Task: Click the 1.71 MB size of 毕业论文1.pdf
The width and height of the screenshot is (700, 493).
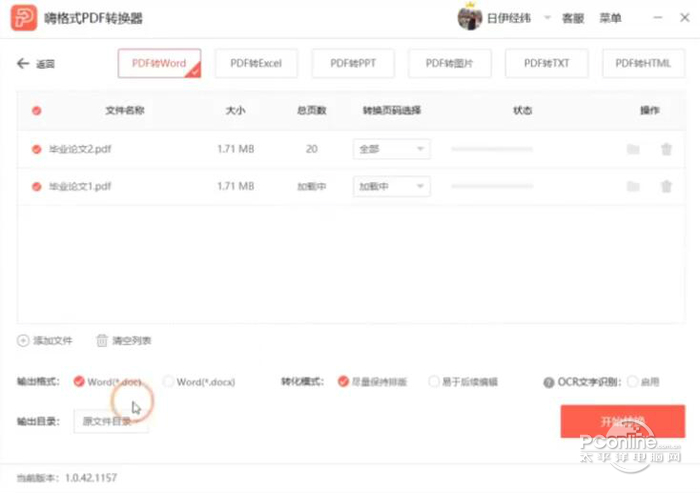Action: [236, 186]
